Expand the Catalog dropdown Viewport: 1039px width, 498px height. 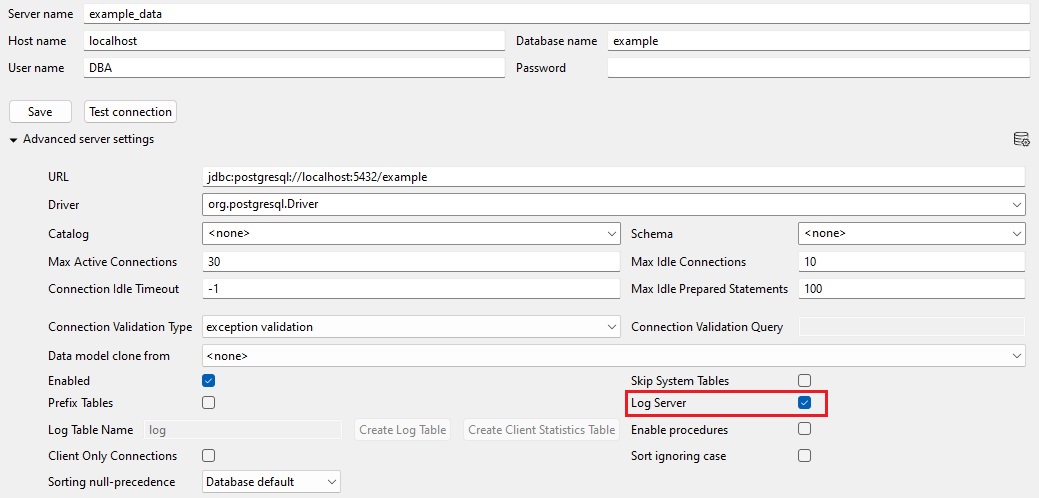coord(411,234)
